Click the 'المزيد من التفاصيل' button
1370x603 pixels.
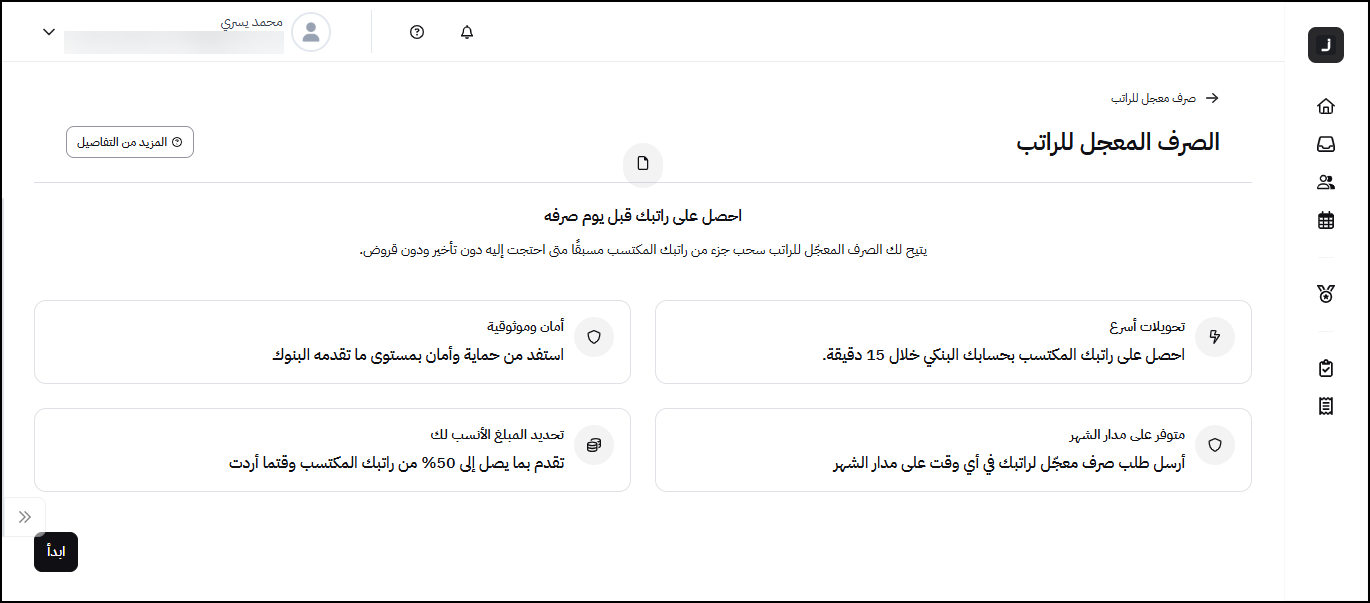pyautogui.click(x=130, y=142)
